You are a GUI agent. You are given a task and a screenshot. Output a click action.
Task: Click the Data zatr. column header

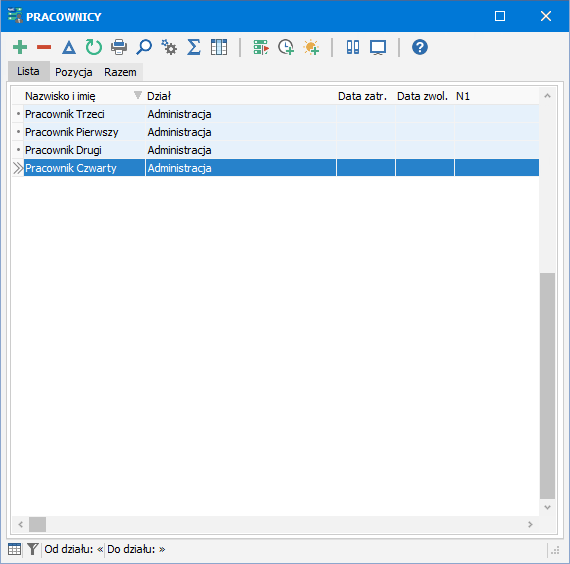[x=366, y=96]
